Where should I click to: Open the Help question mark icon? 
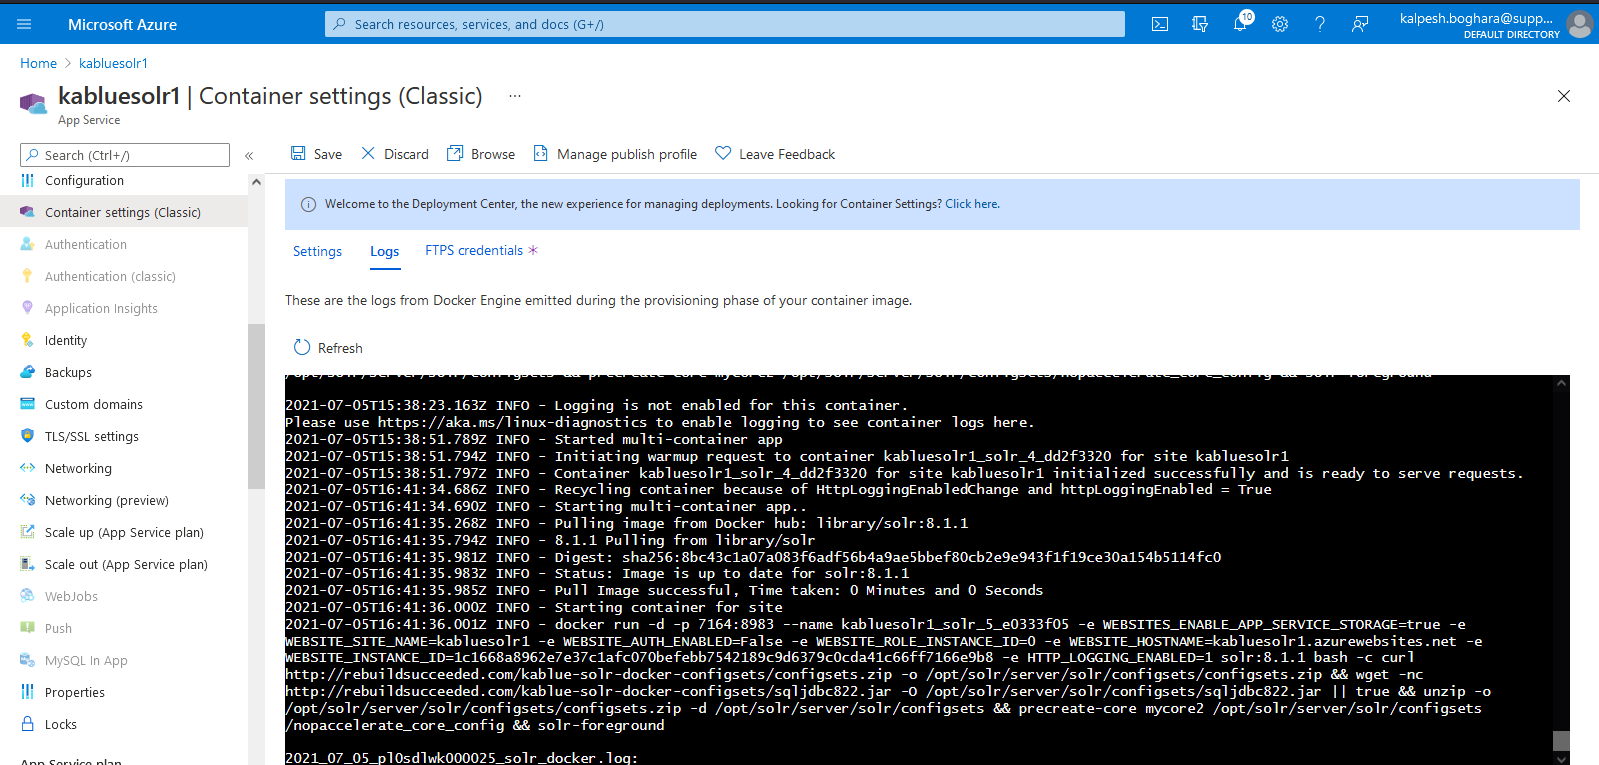point(1320,24)
